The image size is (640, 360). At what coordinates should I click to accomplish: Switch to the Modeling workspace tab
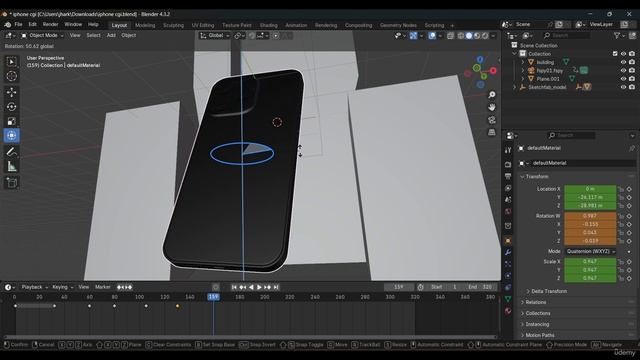coord(145,25)
